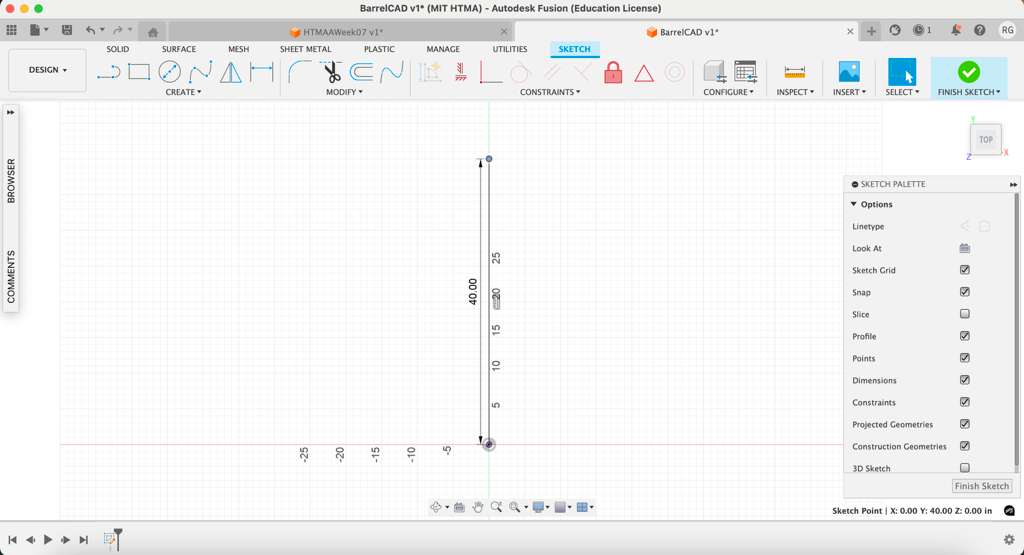Click the Measure ruler icon
This screenshot has height=555, width=1024.
tap(795, 72)
